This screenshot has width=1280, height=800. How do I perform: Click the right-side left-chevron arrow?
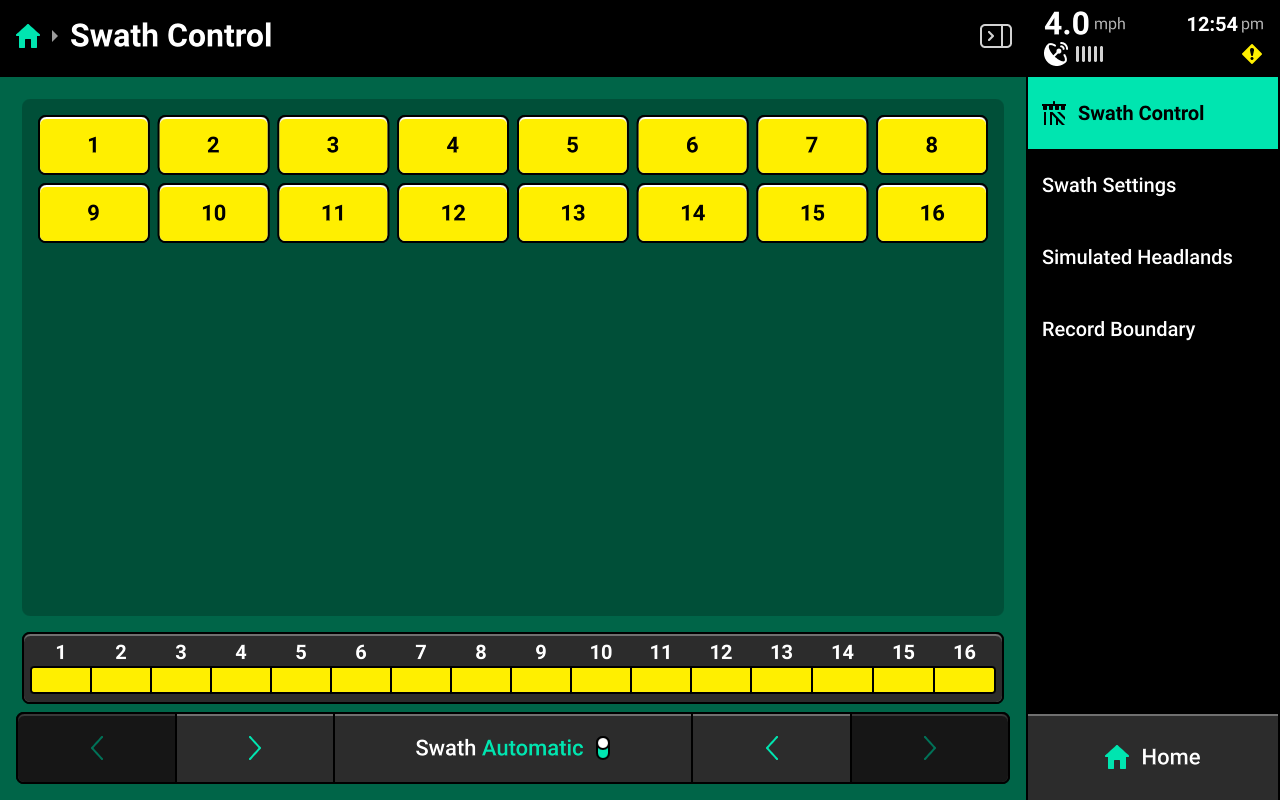click(x=771, y=748)
